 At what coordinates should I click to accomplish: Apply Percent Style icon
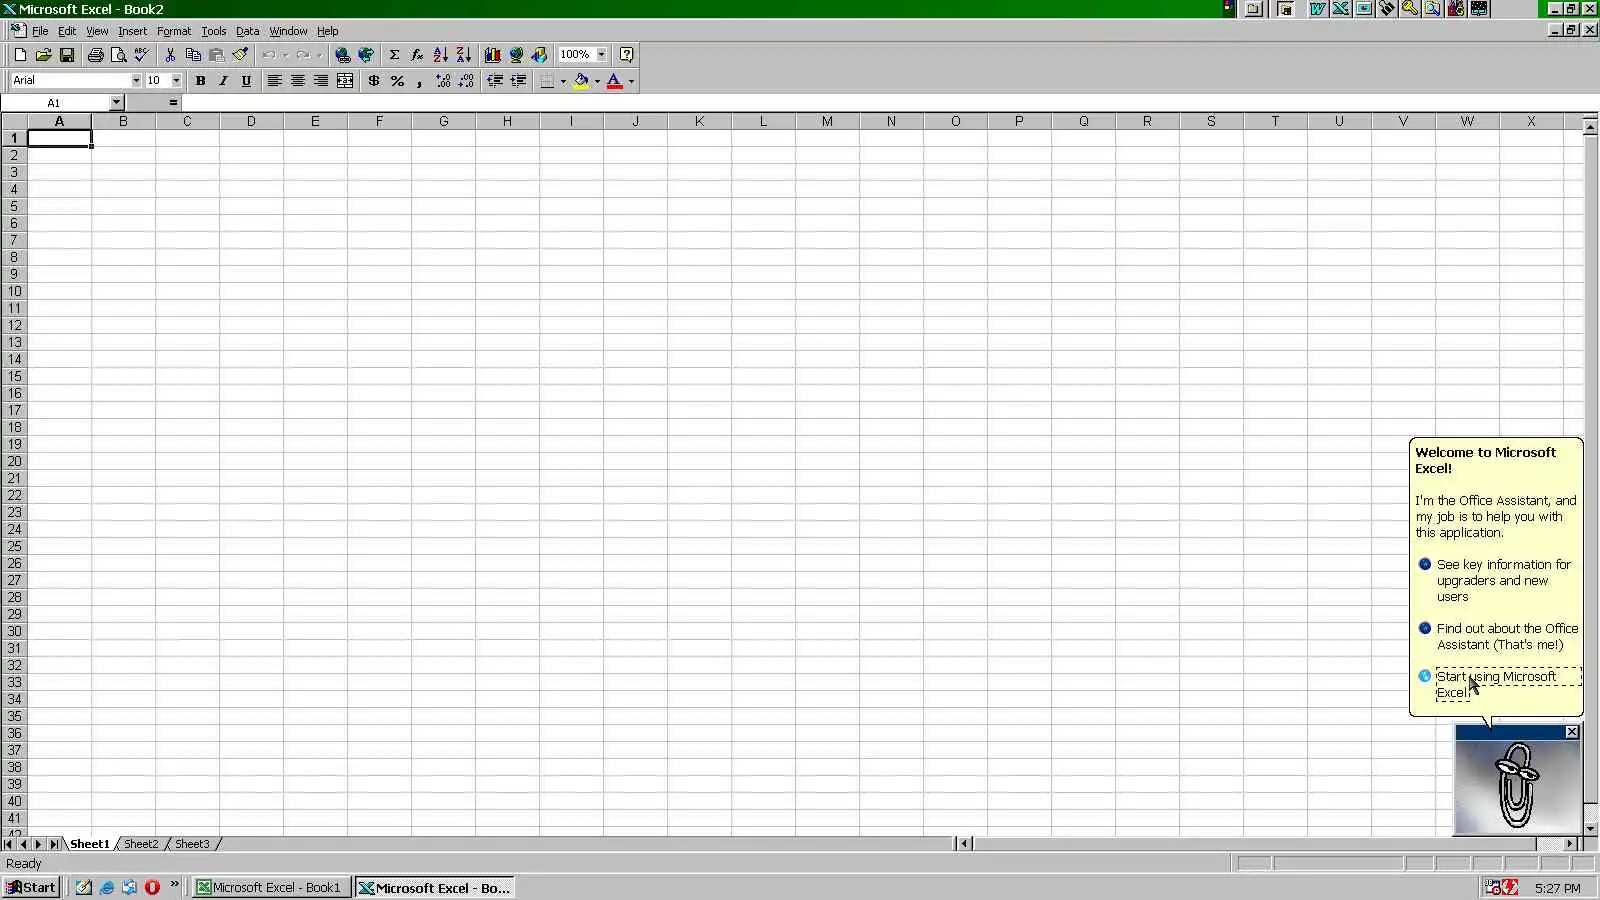[x=397, y=81]
